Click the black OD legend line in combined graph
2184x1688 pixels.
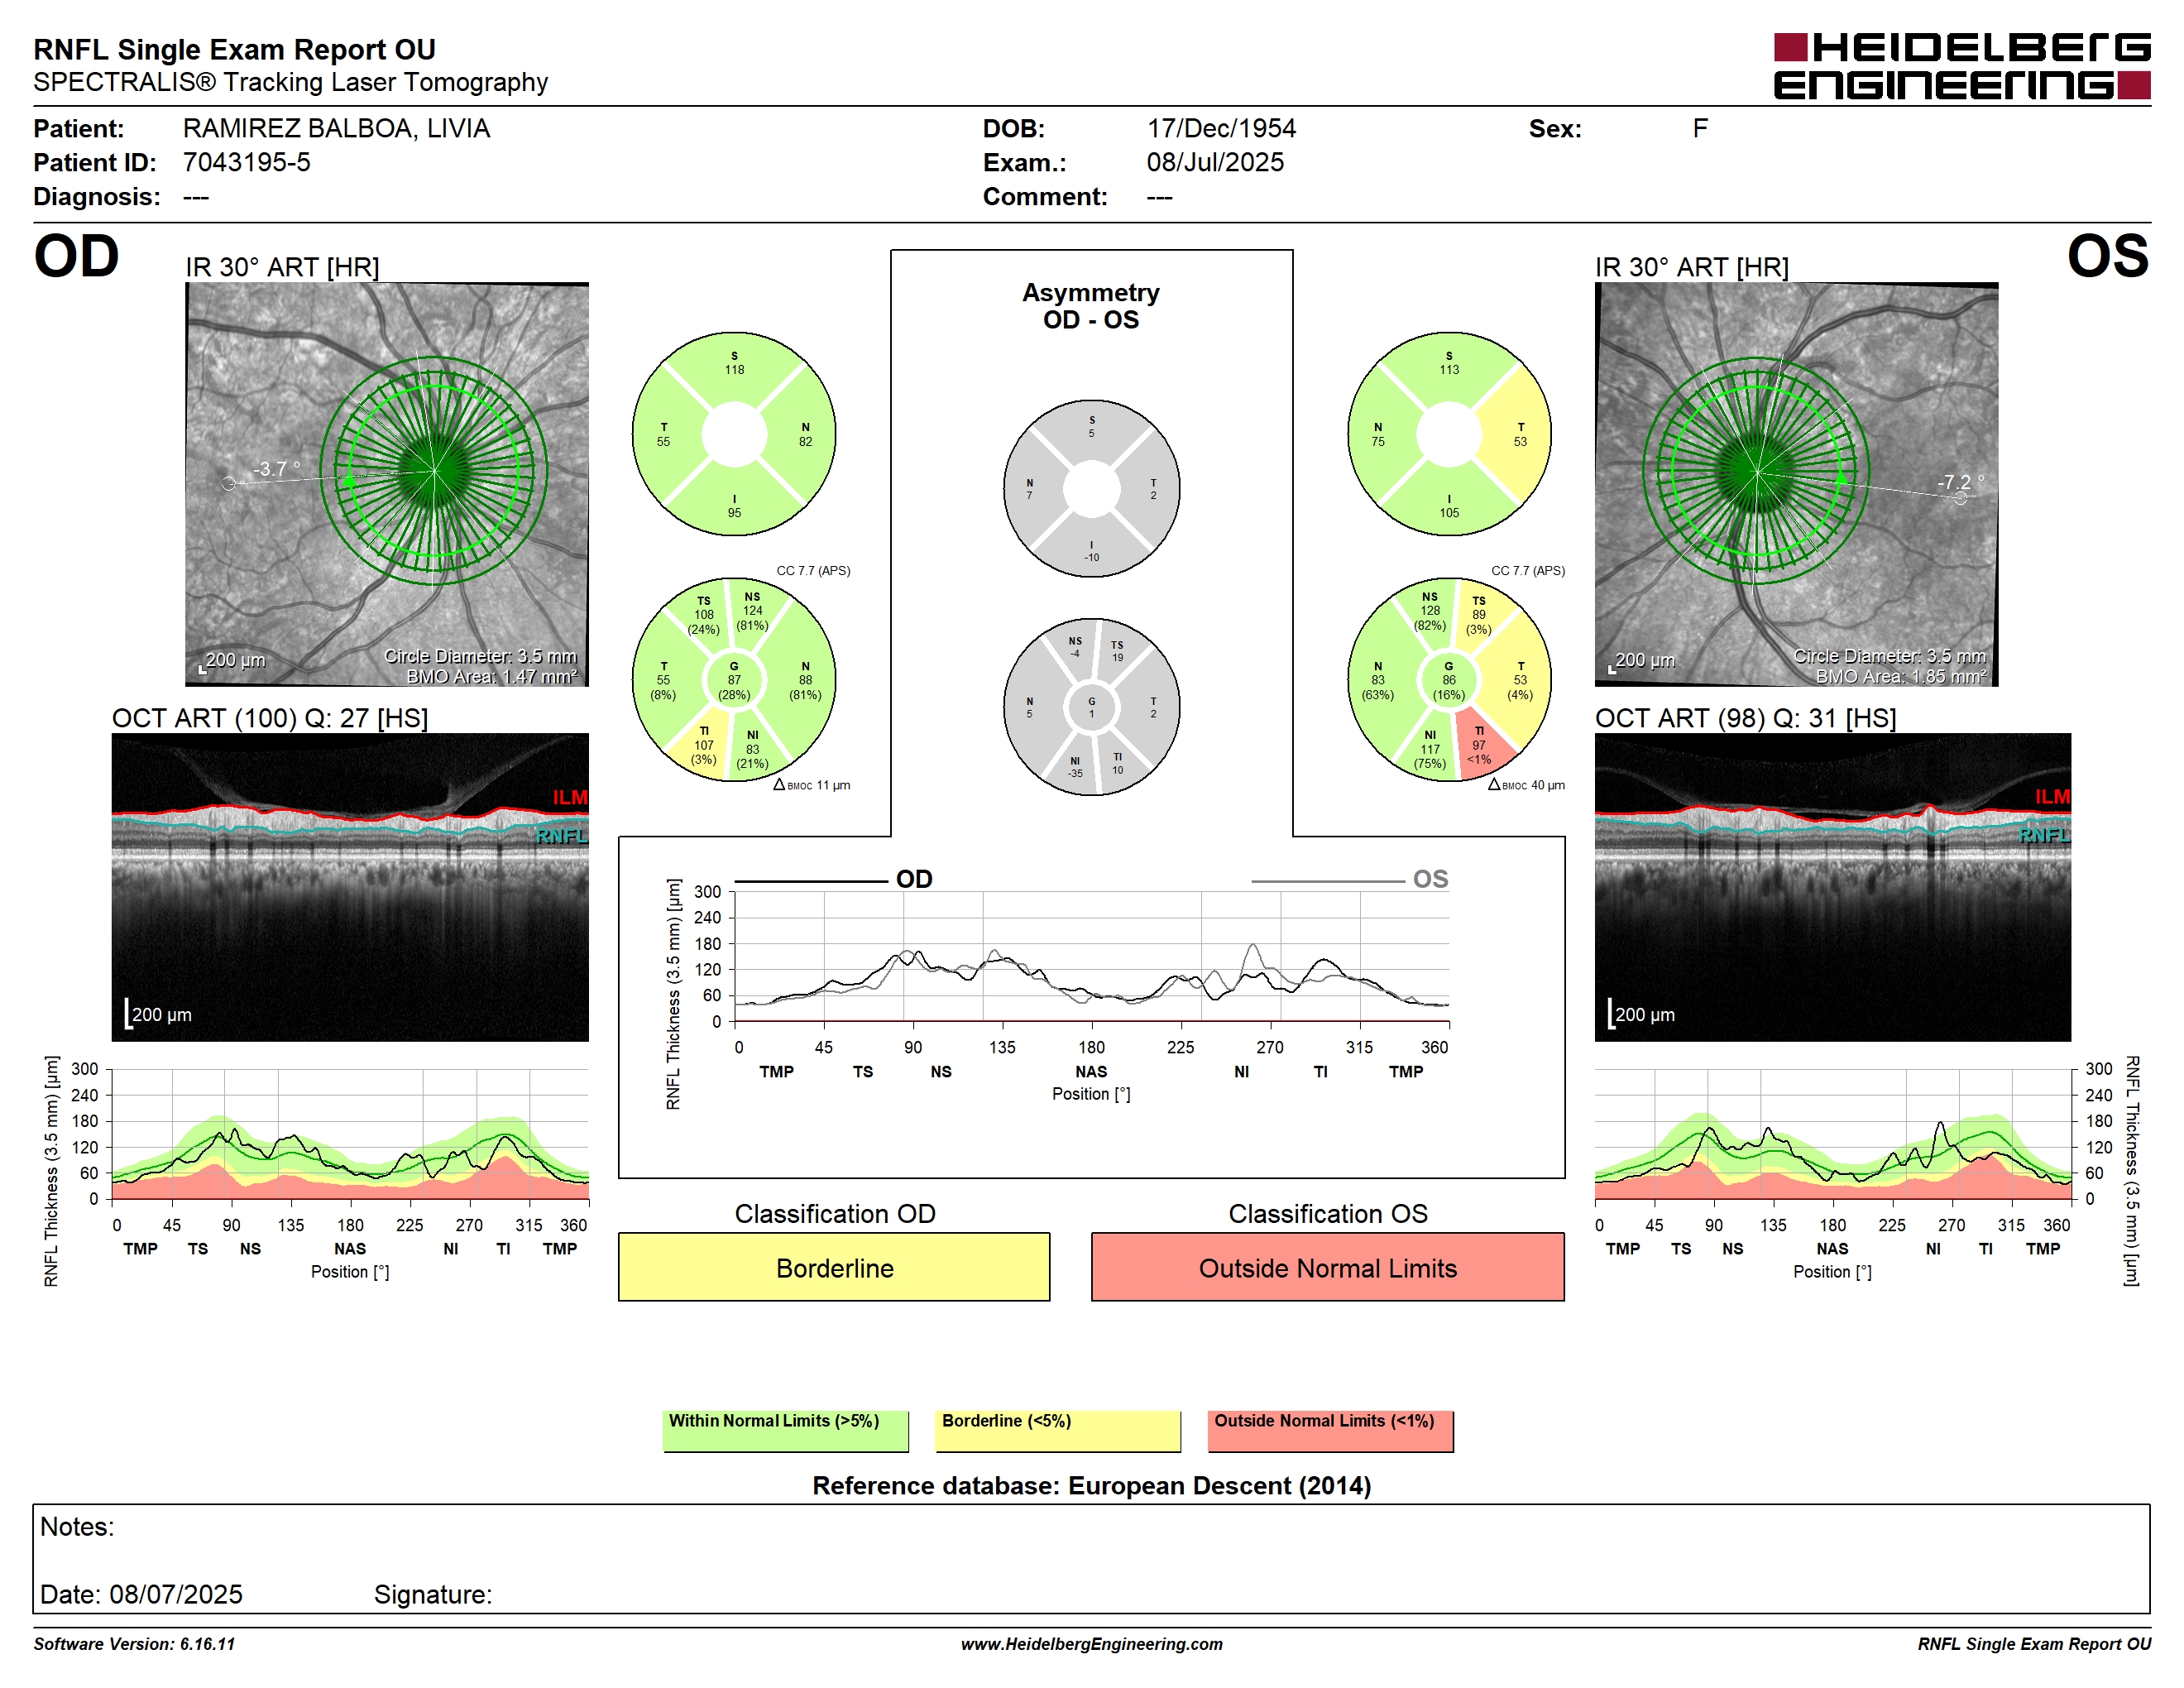click(811, 882)
